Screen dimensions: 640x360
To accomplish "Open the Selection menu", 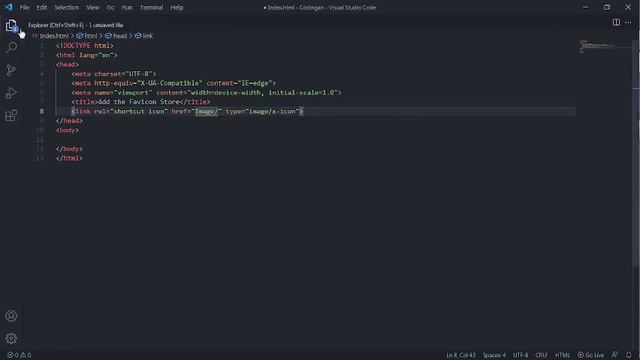I will (67, 7).
